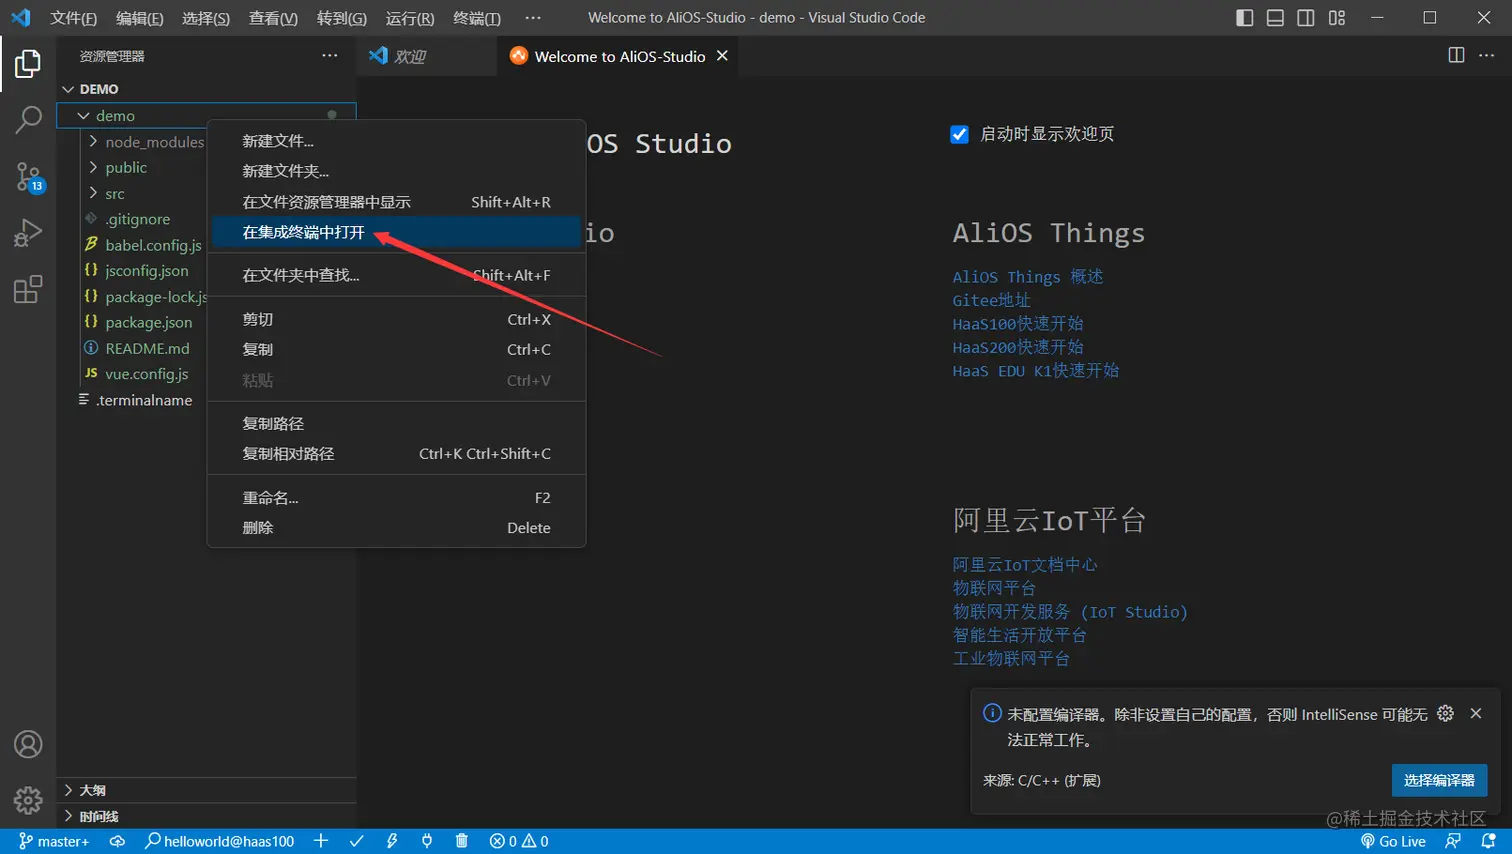Viewport: 1512px width, 854px height.
Task: Open the 文件(F) menu
Action: (73, 18)
